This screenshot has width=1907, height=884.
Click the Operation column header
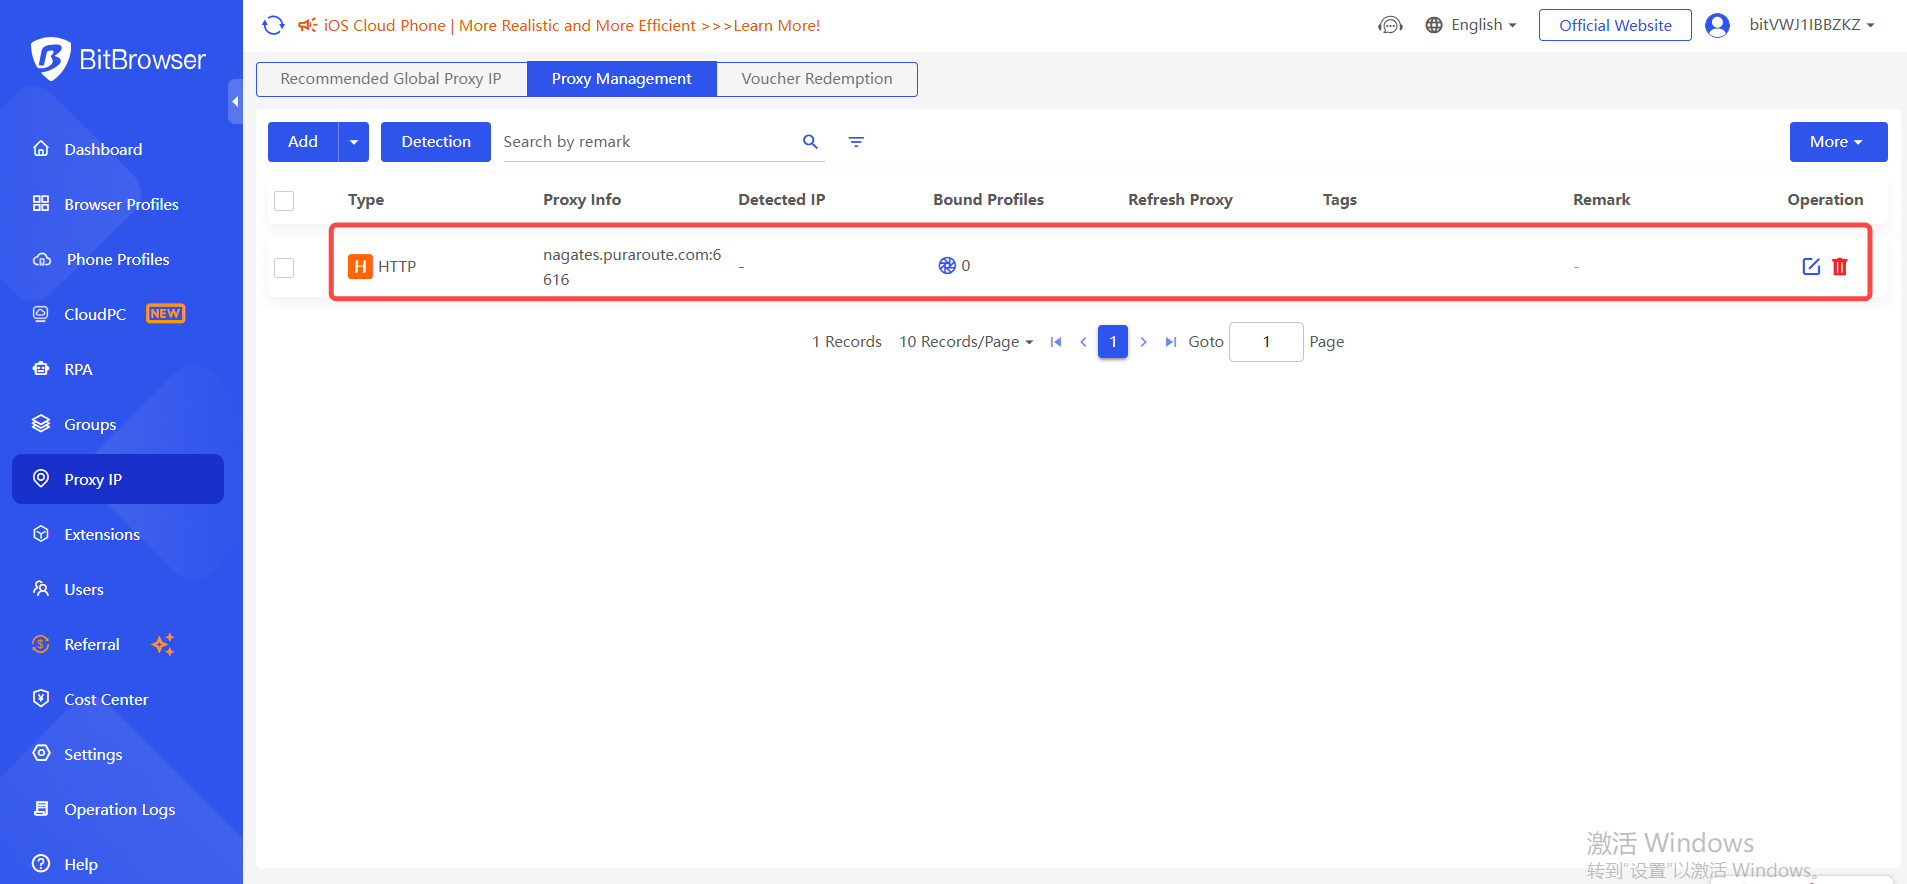(x=1825, y=200)
